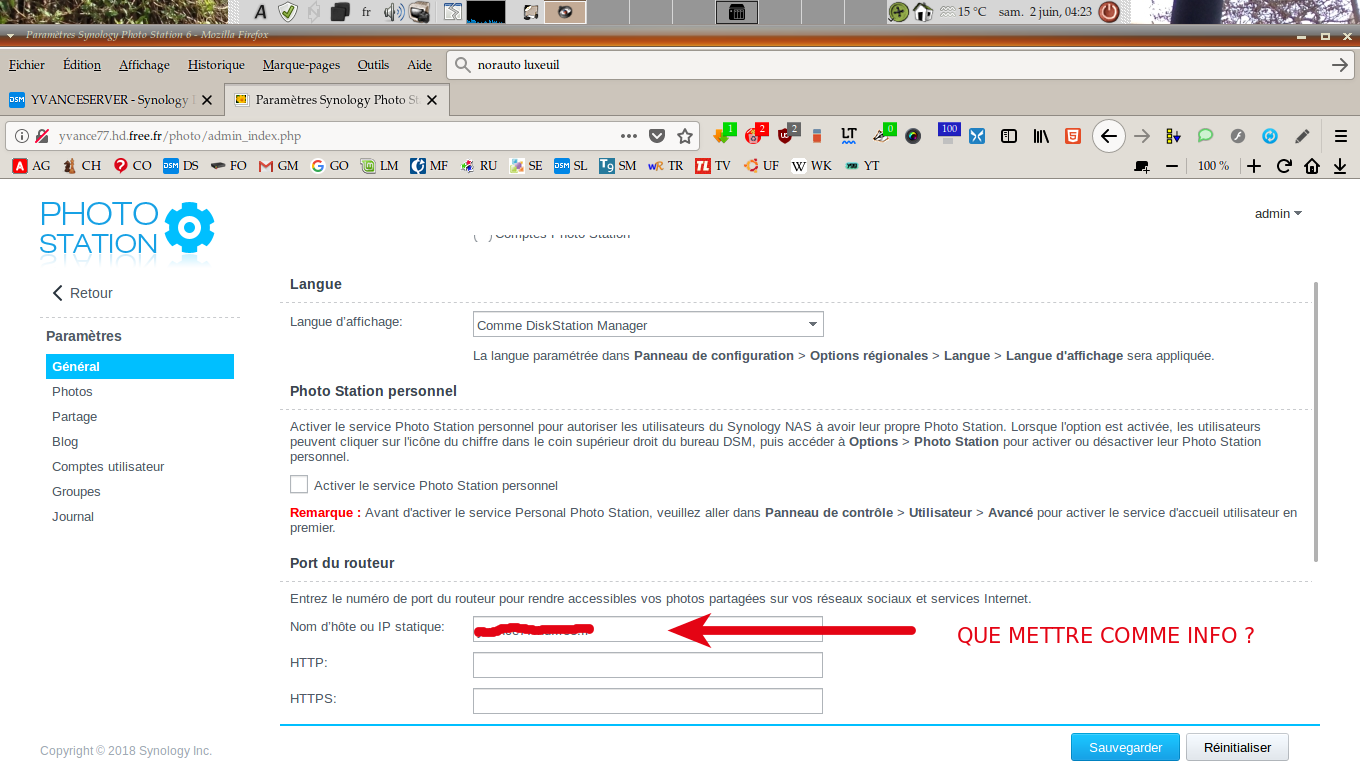Click the HTTPS port input field
This screenshot has width=1360, height=768.
[x=648, y=701]
